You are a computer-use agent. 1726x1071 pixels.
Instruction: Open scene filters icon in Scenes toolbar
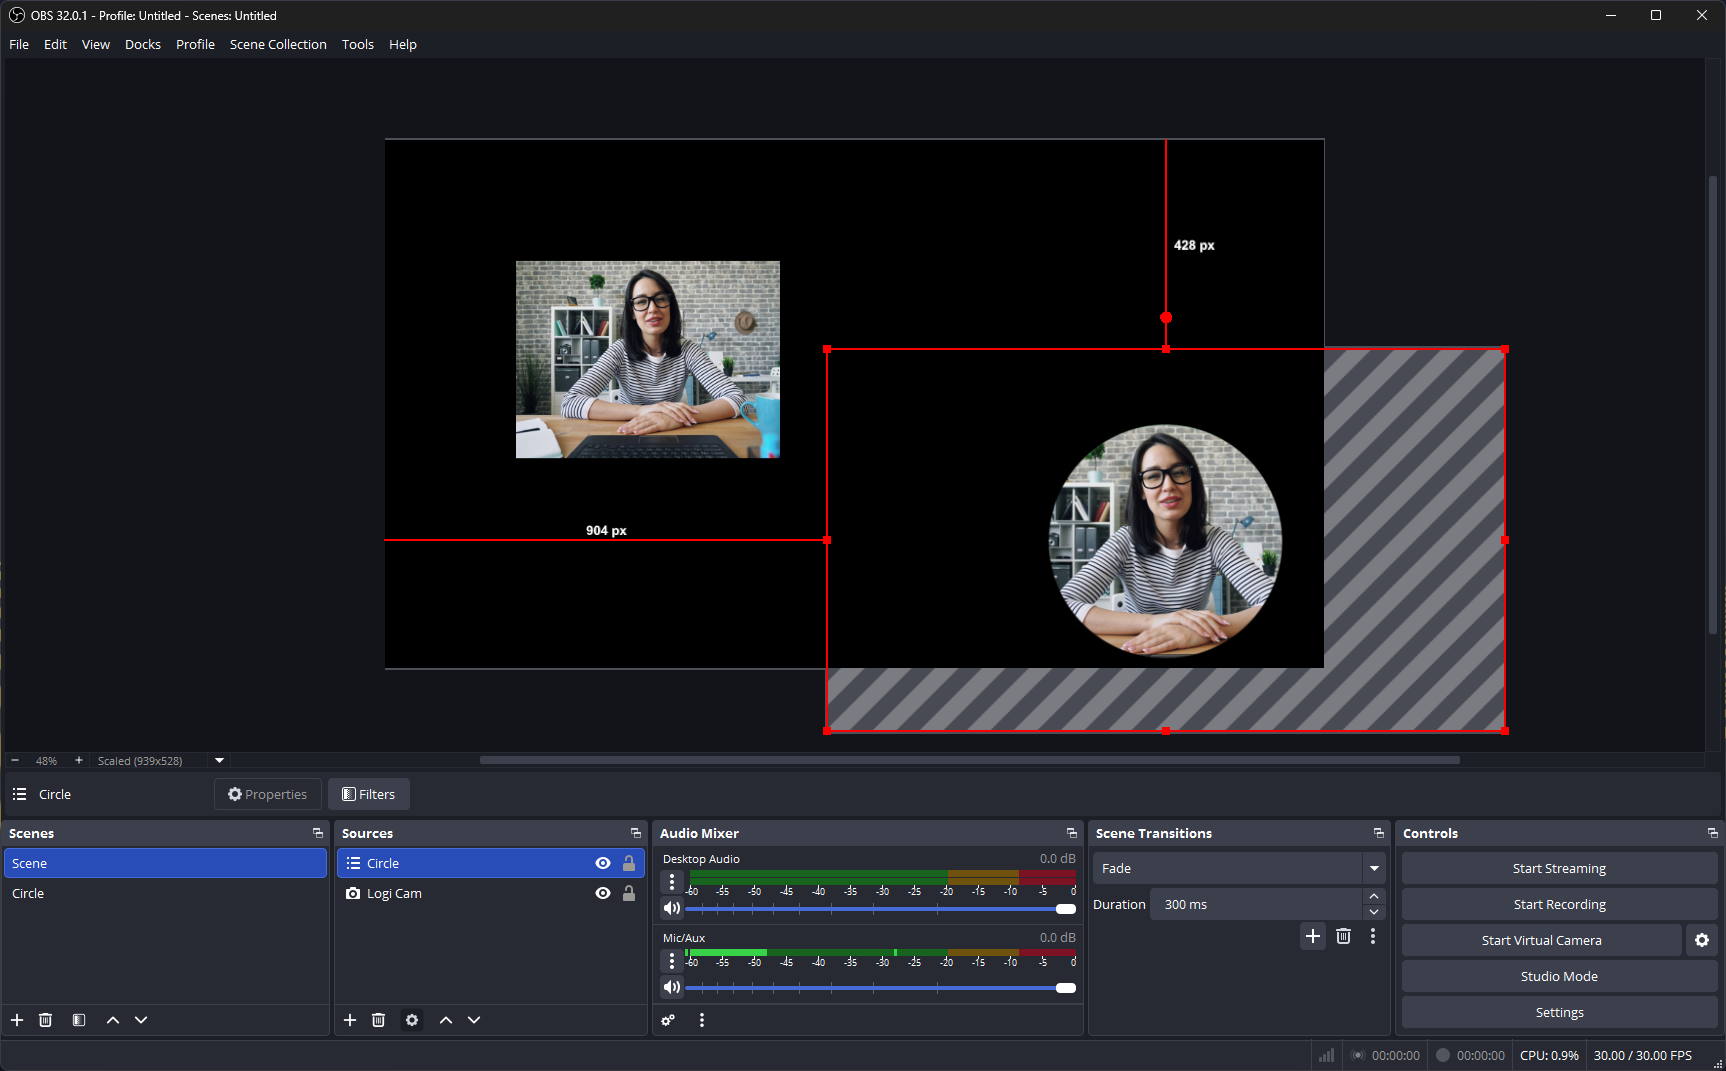point(79,1020)
